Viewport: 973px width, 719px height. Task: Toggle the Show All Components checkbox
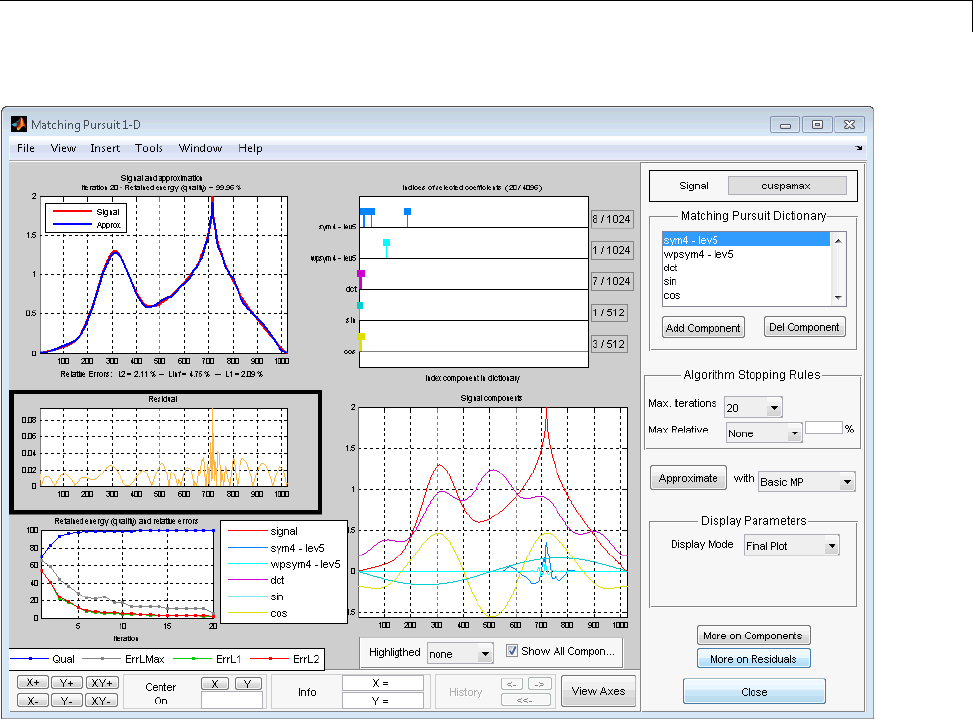[x=512, y=651]
